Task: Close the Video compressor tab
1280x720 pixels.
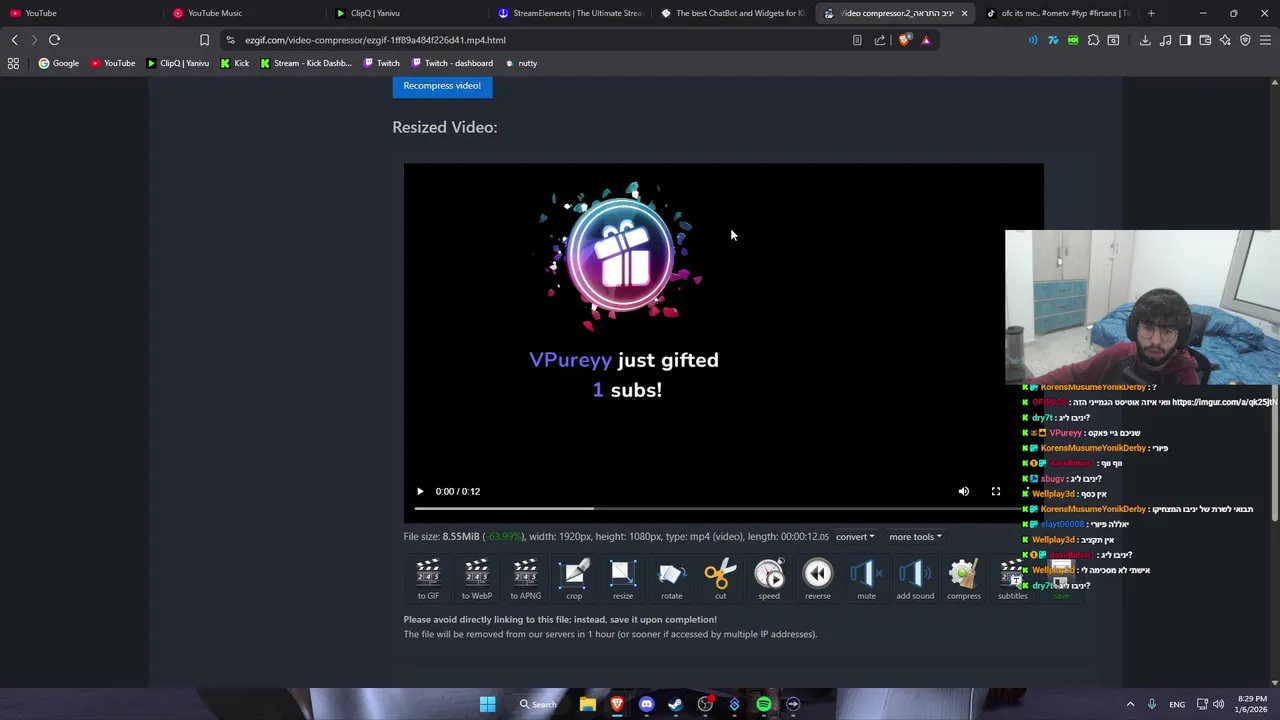Action: click(x=964, y=13)
